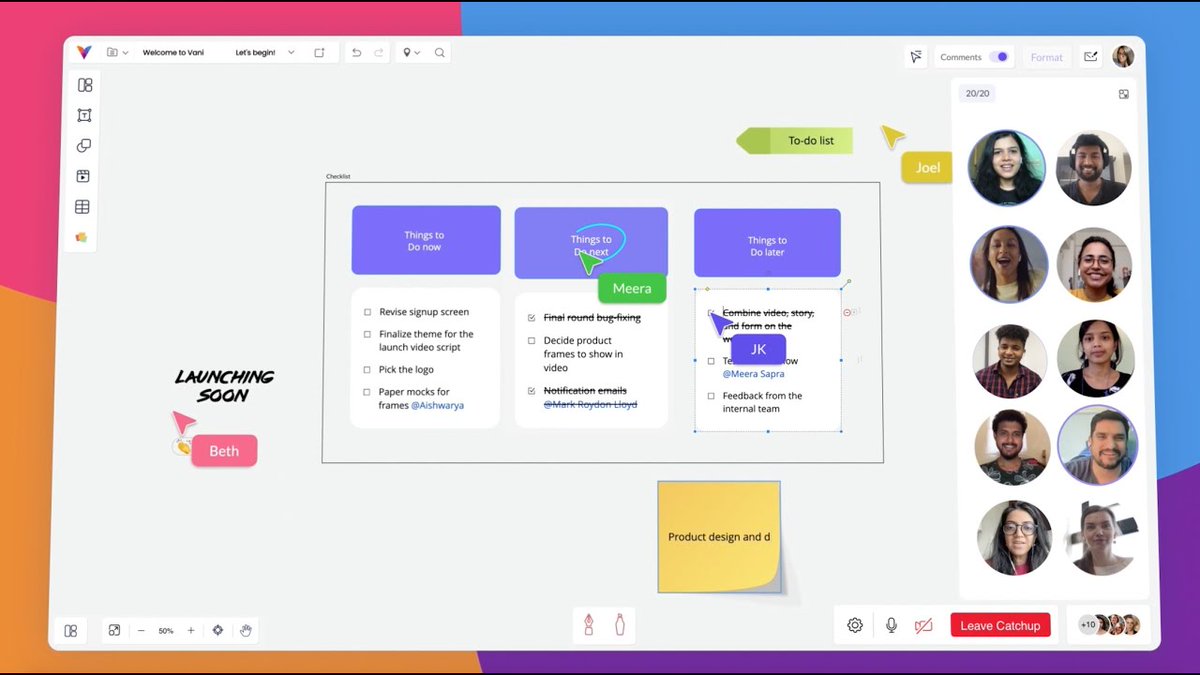
Task: Fit the board to screen
Action: (113, 630)
